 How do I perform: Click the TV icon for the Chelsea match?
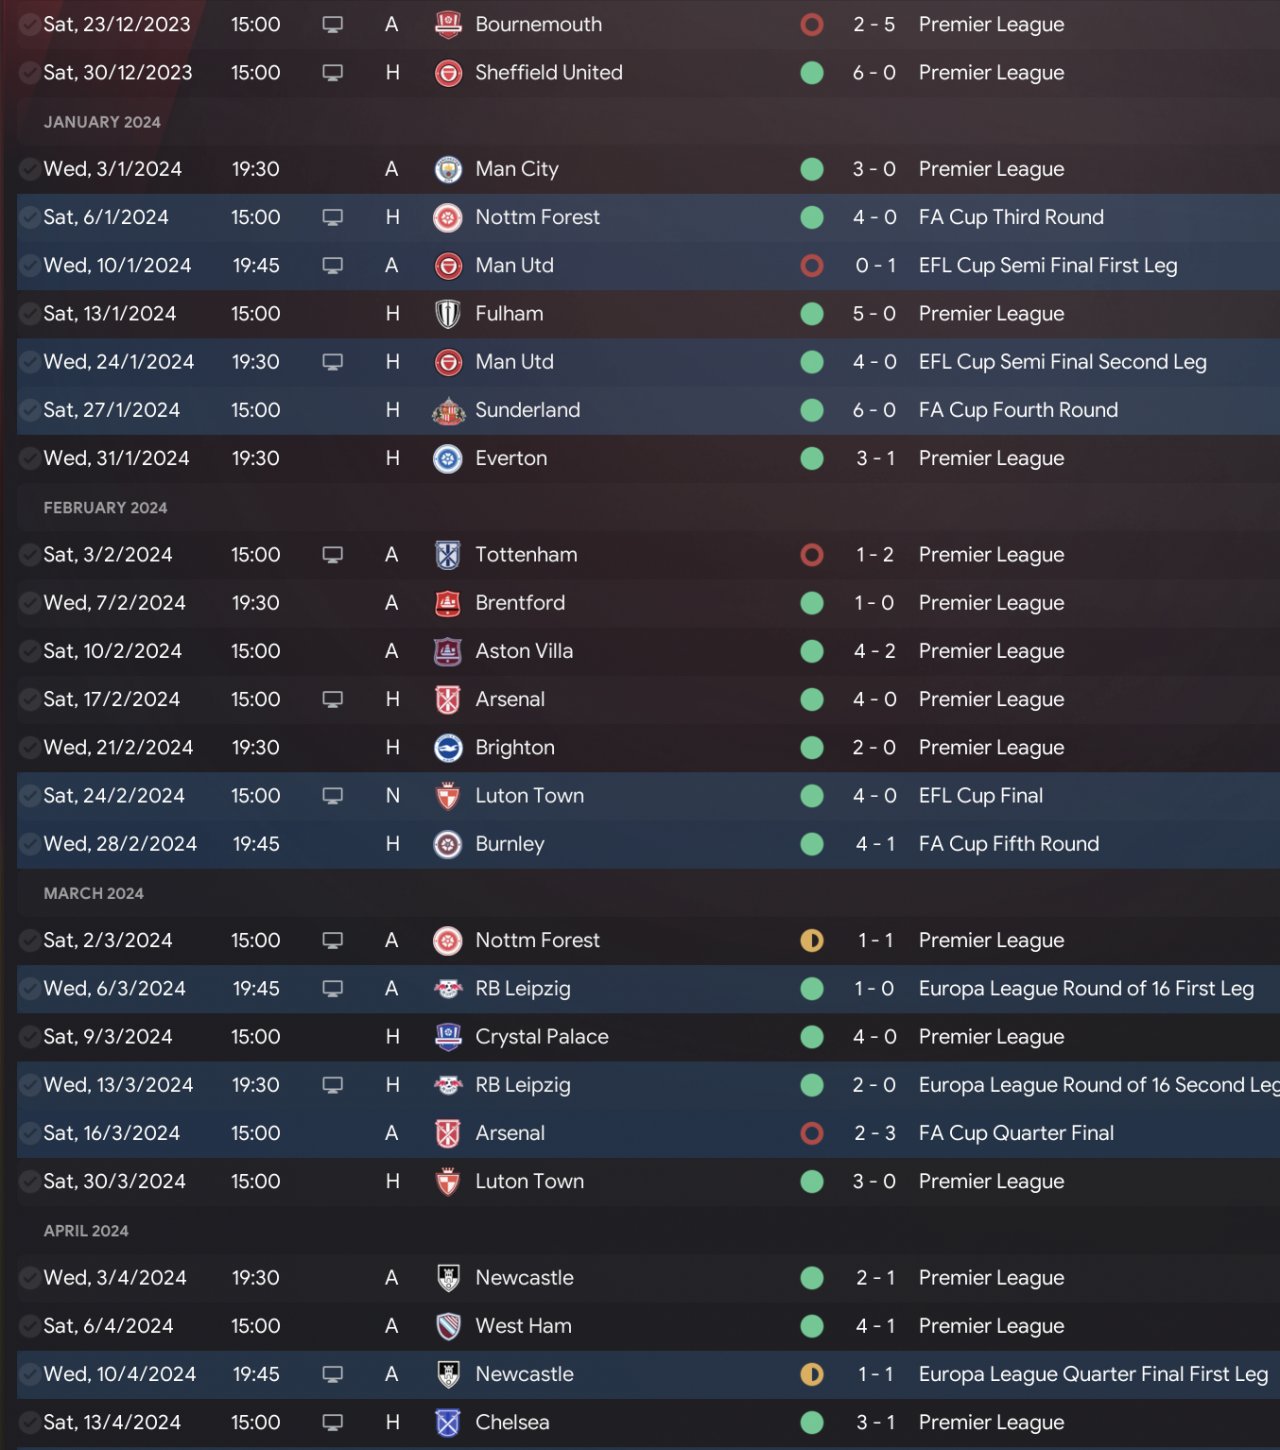point(333,1422)
